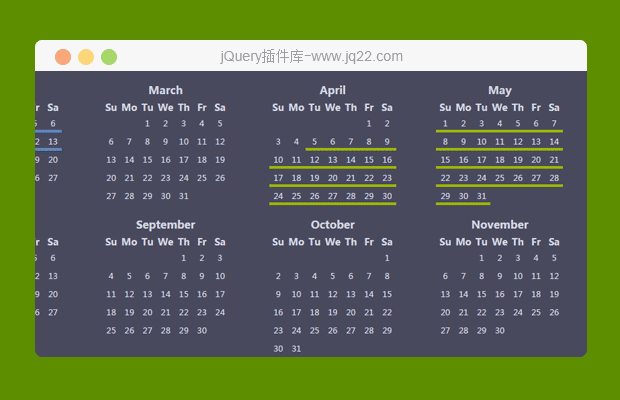Select May 14
This screenshot has height=400, width=620.
[x=554, y=142]
